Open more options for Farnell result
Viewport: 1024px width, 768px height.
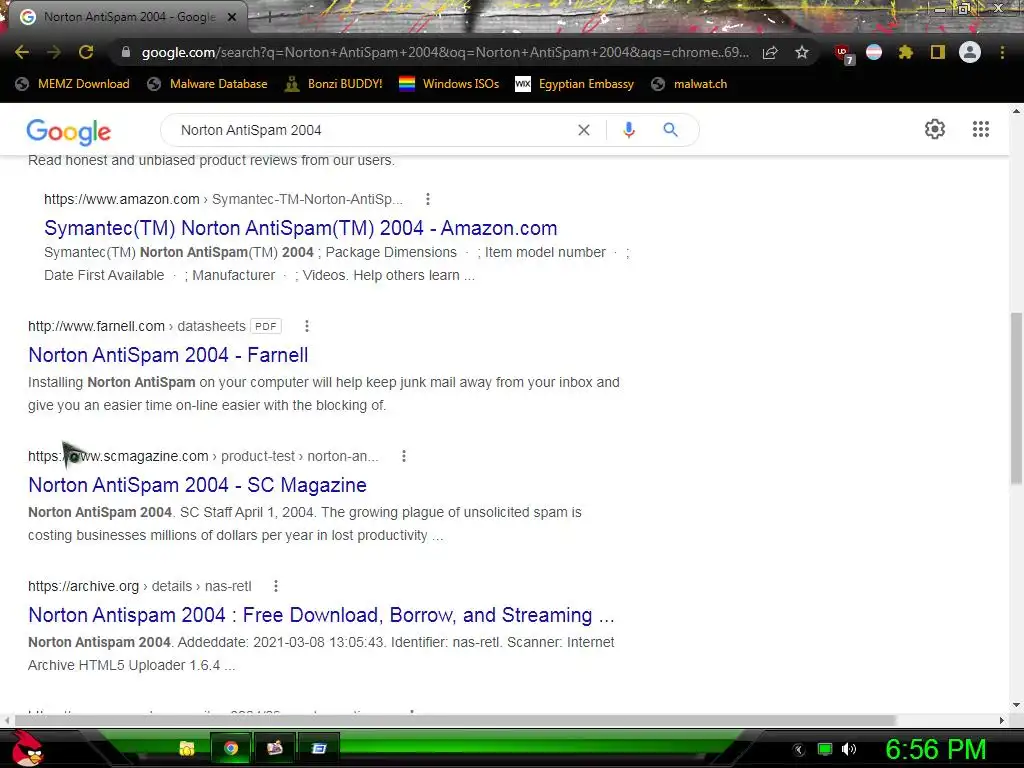tap(307, 326)
